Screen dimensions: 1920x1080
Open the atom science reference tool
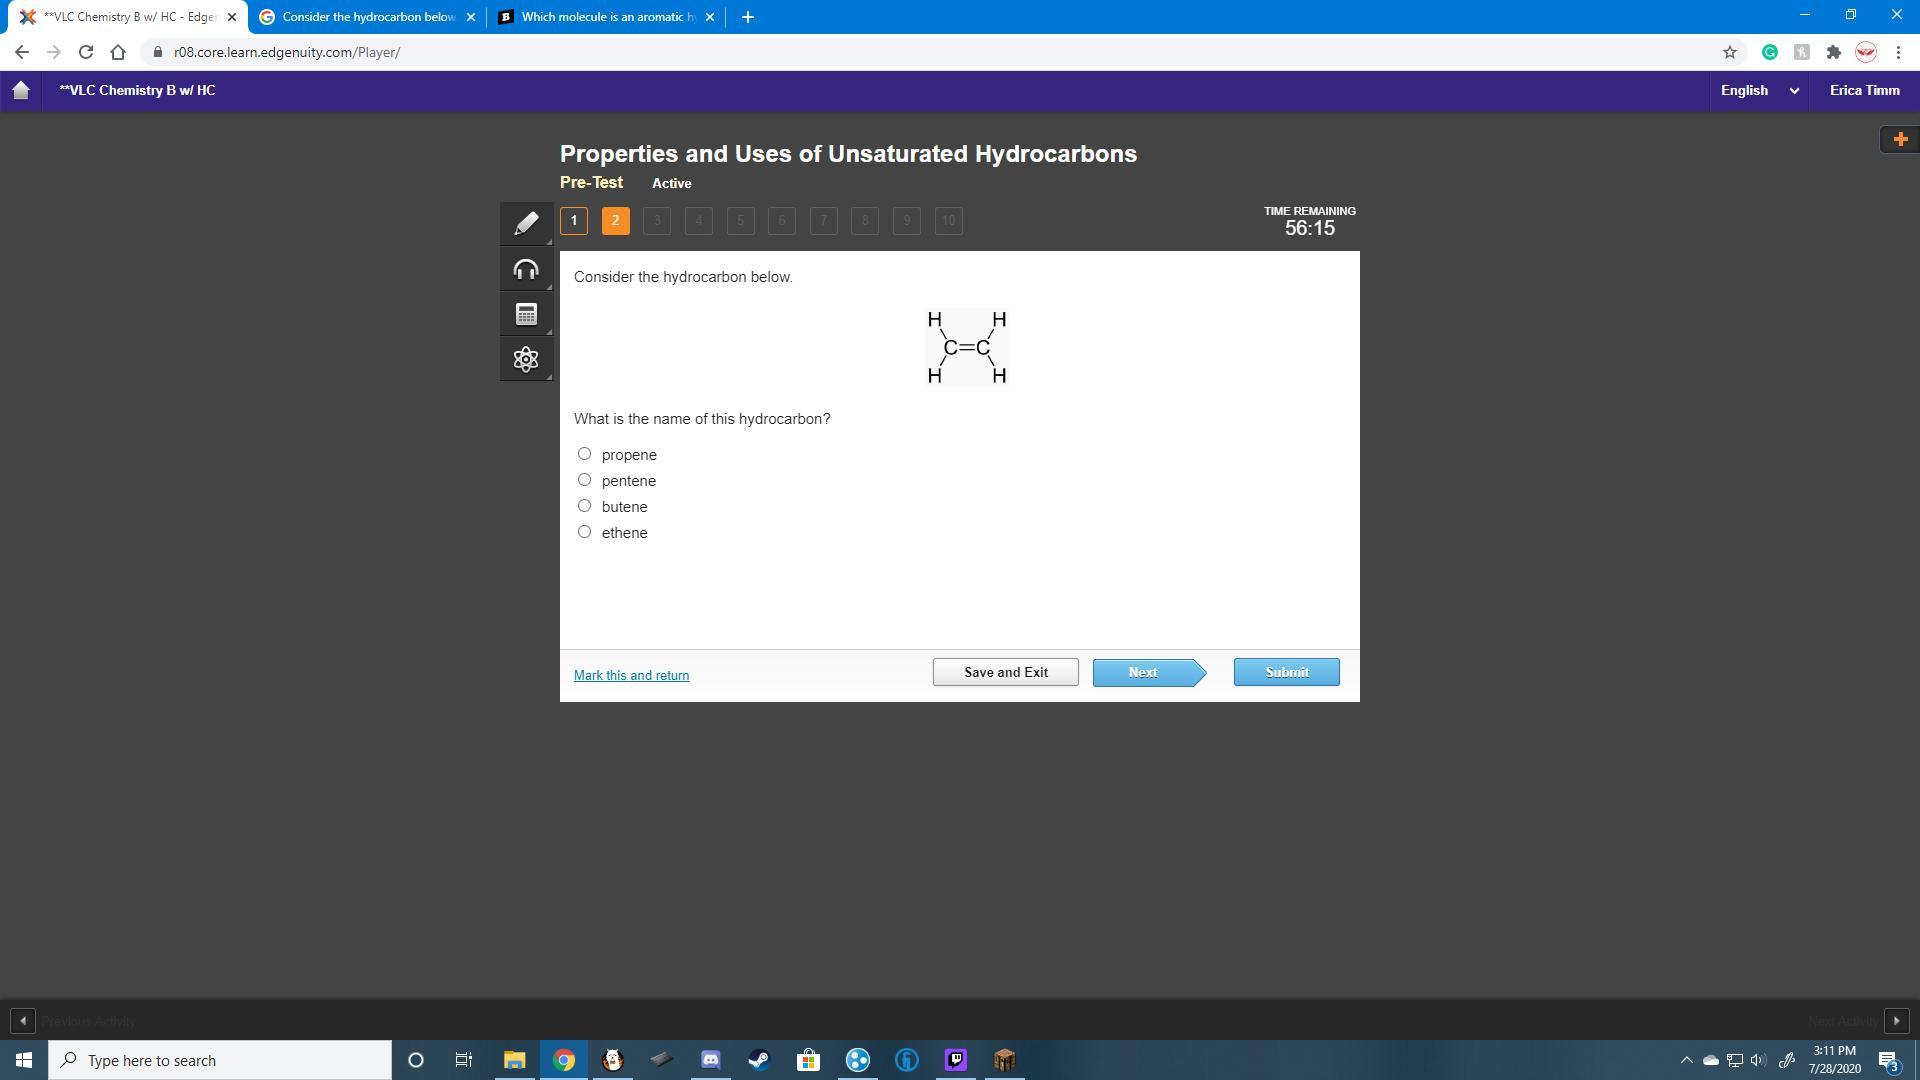tap(526, 359)
